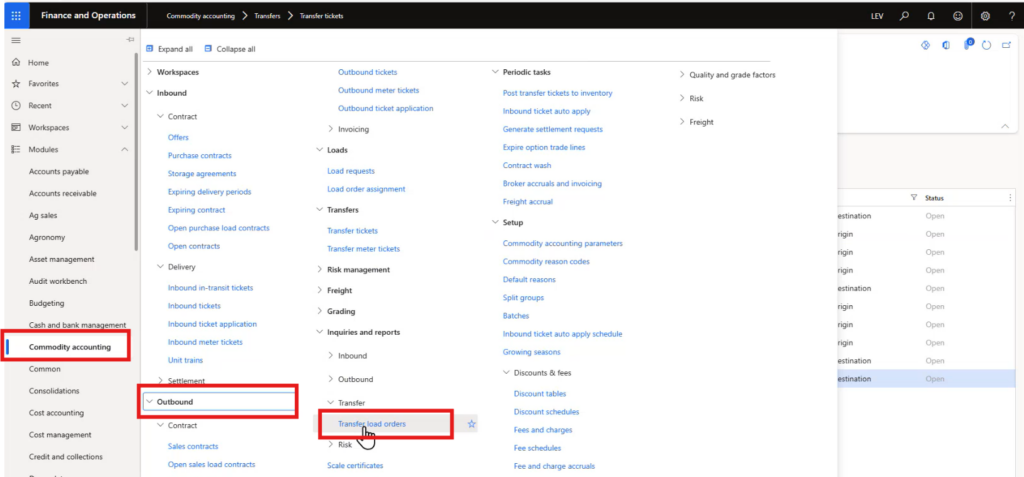Viewport: 1024px width, 477px height.
Task: Select Cost accounting module
Action: pos(56,413)
